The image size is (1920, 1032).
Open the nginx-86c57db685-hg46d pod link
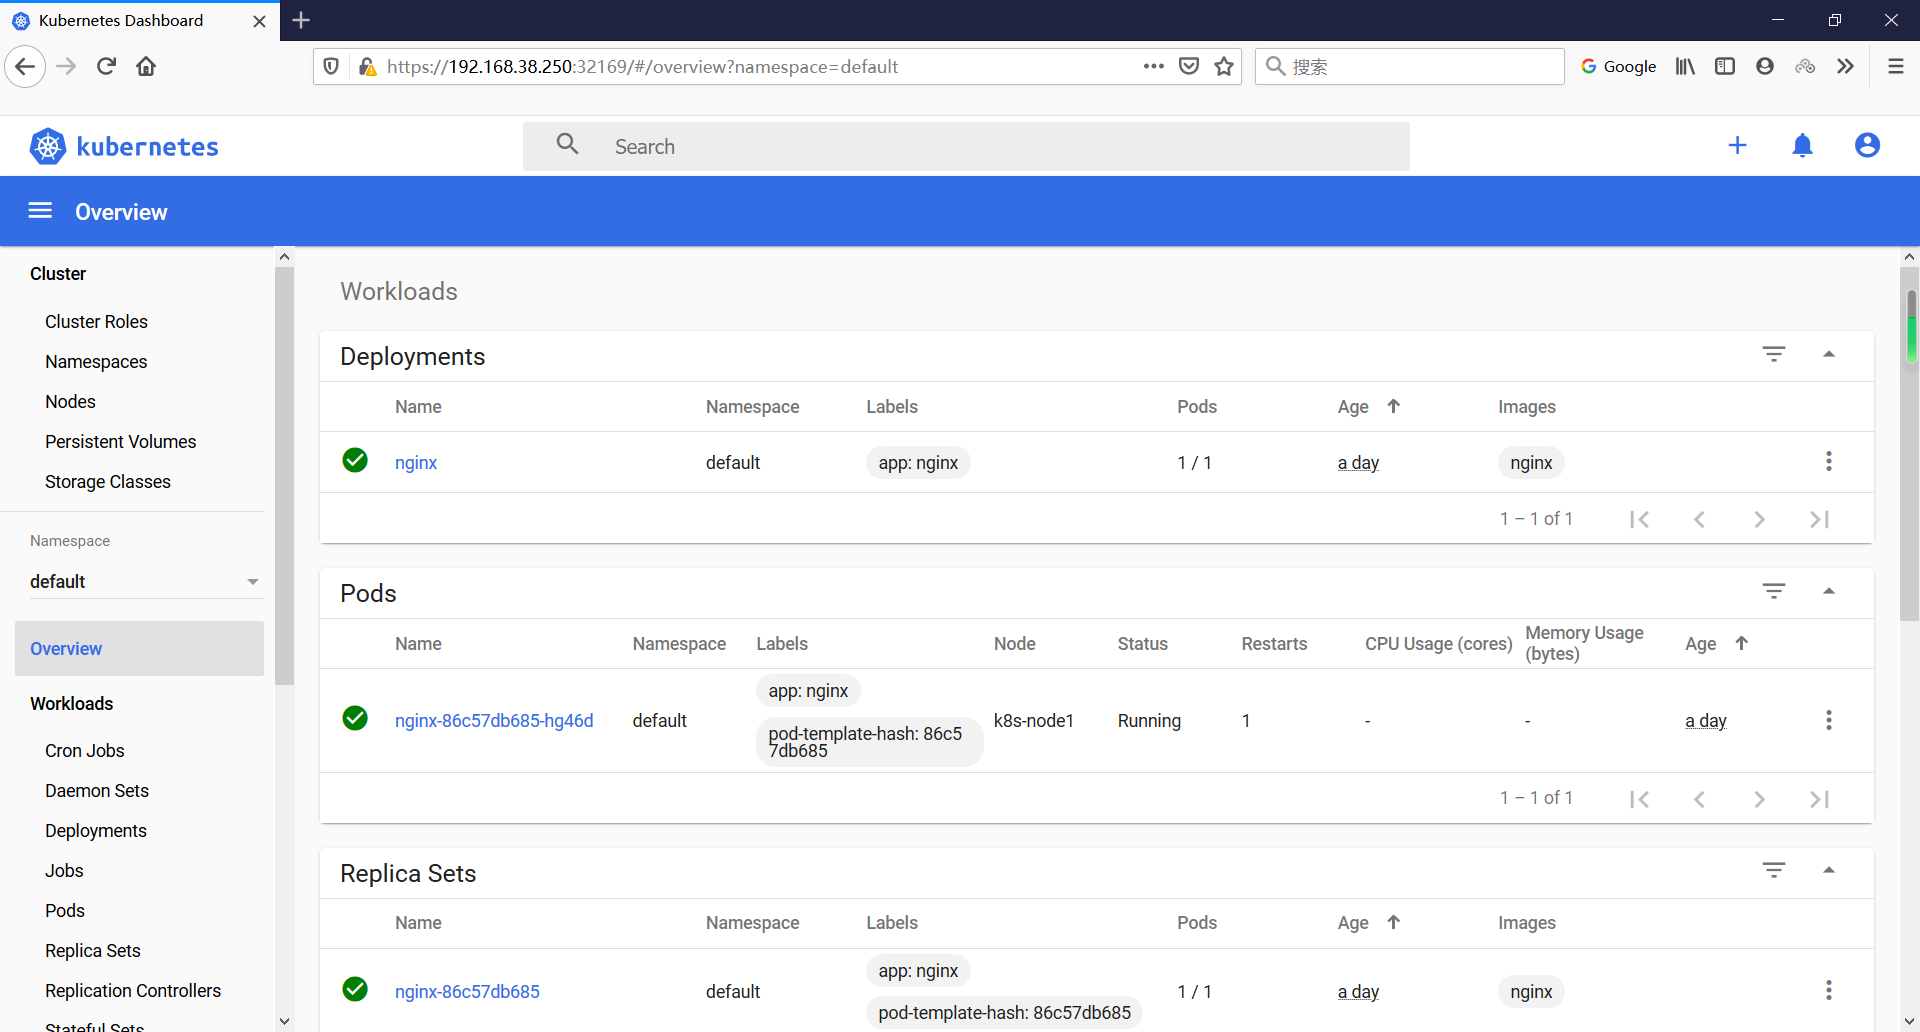(494, 720)
